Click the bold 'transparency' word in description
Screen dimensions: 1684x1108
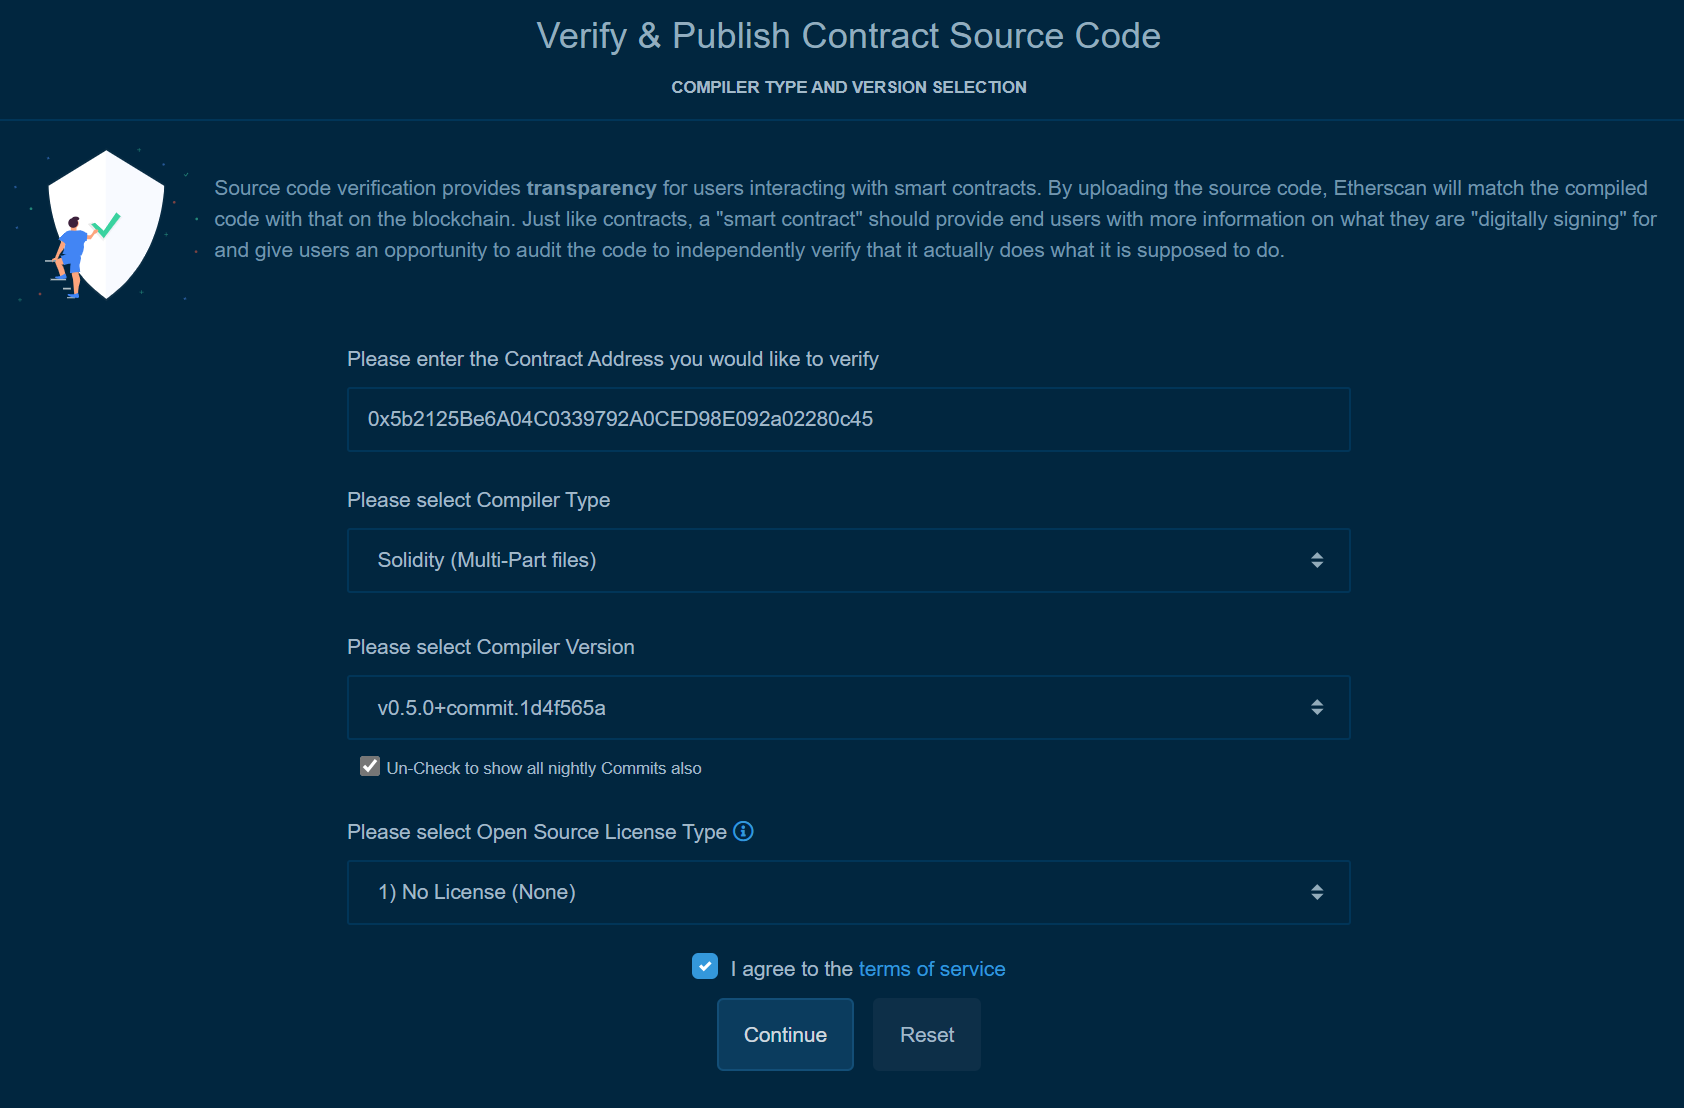coord(592,188)
